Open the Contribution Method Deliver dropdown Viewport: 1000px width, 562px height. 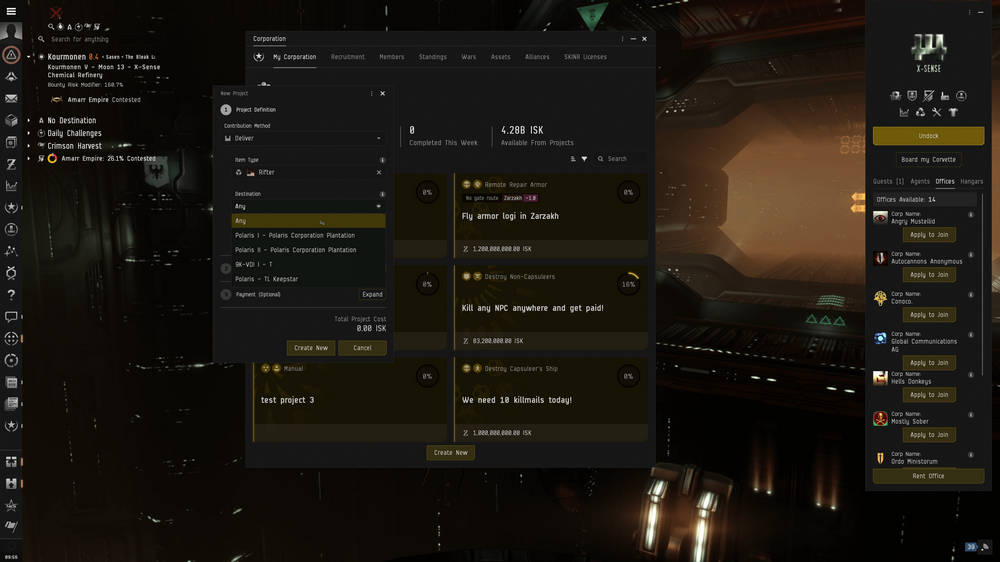pos(304,138)
